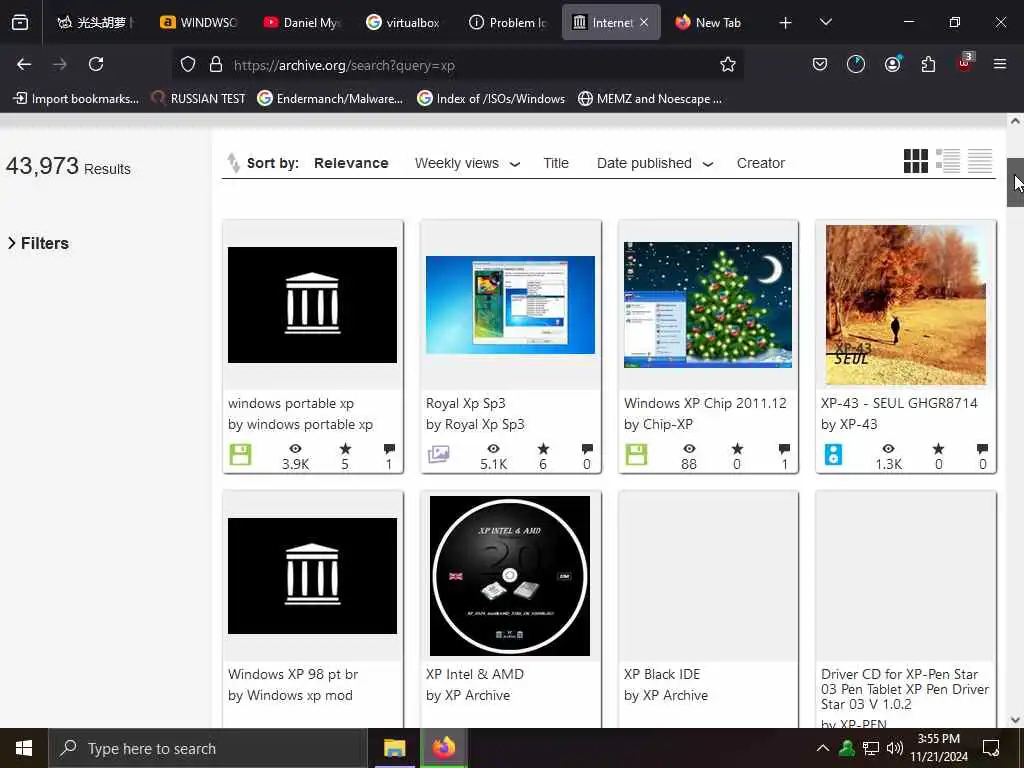Open the Windows XP 98 pt br title
Image resolution: width=1024 pixels, height=768 pixels.
pyautogui.click(x=293, y=674)
